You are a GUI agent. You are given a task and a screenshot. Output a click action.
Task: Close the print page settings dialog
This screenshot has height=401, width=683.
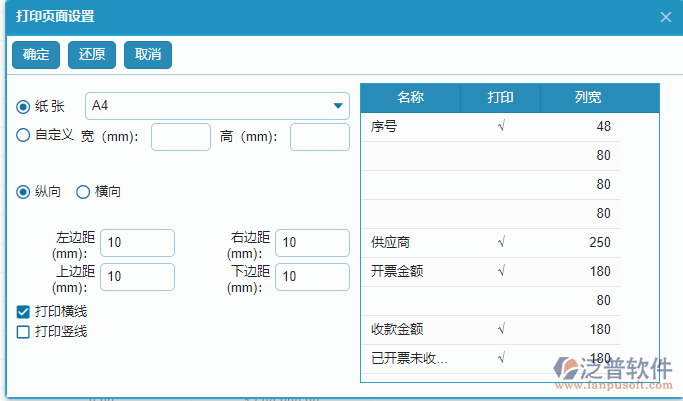point(666,17)
